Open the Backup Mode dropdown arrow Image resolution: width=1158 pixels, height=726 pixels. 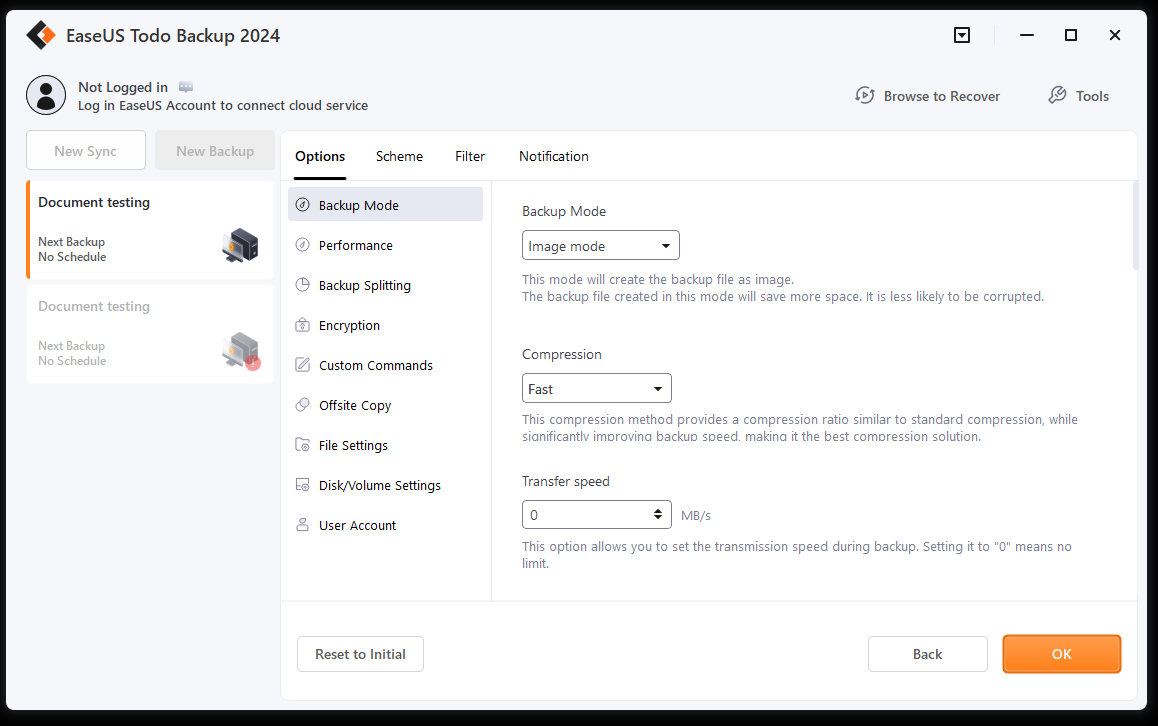[x=665, y=246]
